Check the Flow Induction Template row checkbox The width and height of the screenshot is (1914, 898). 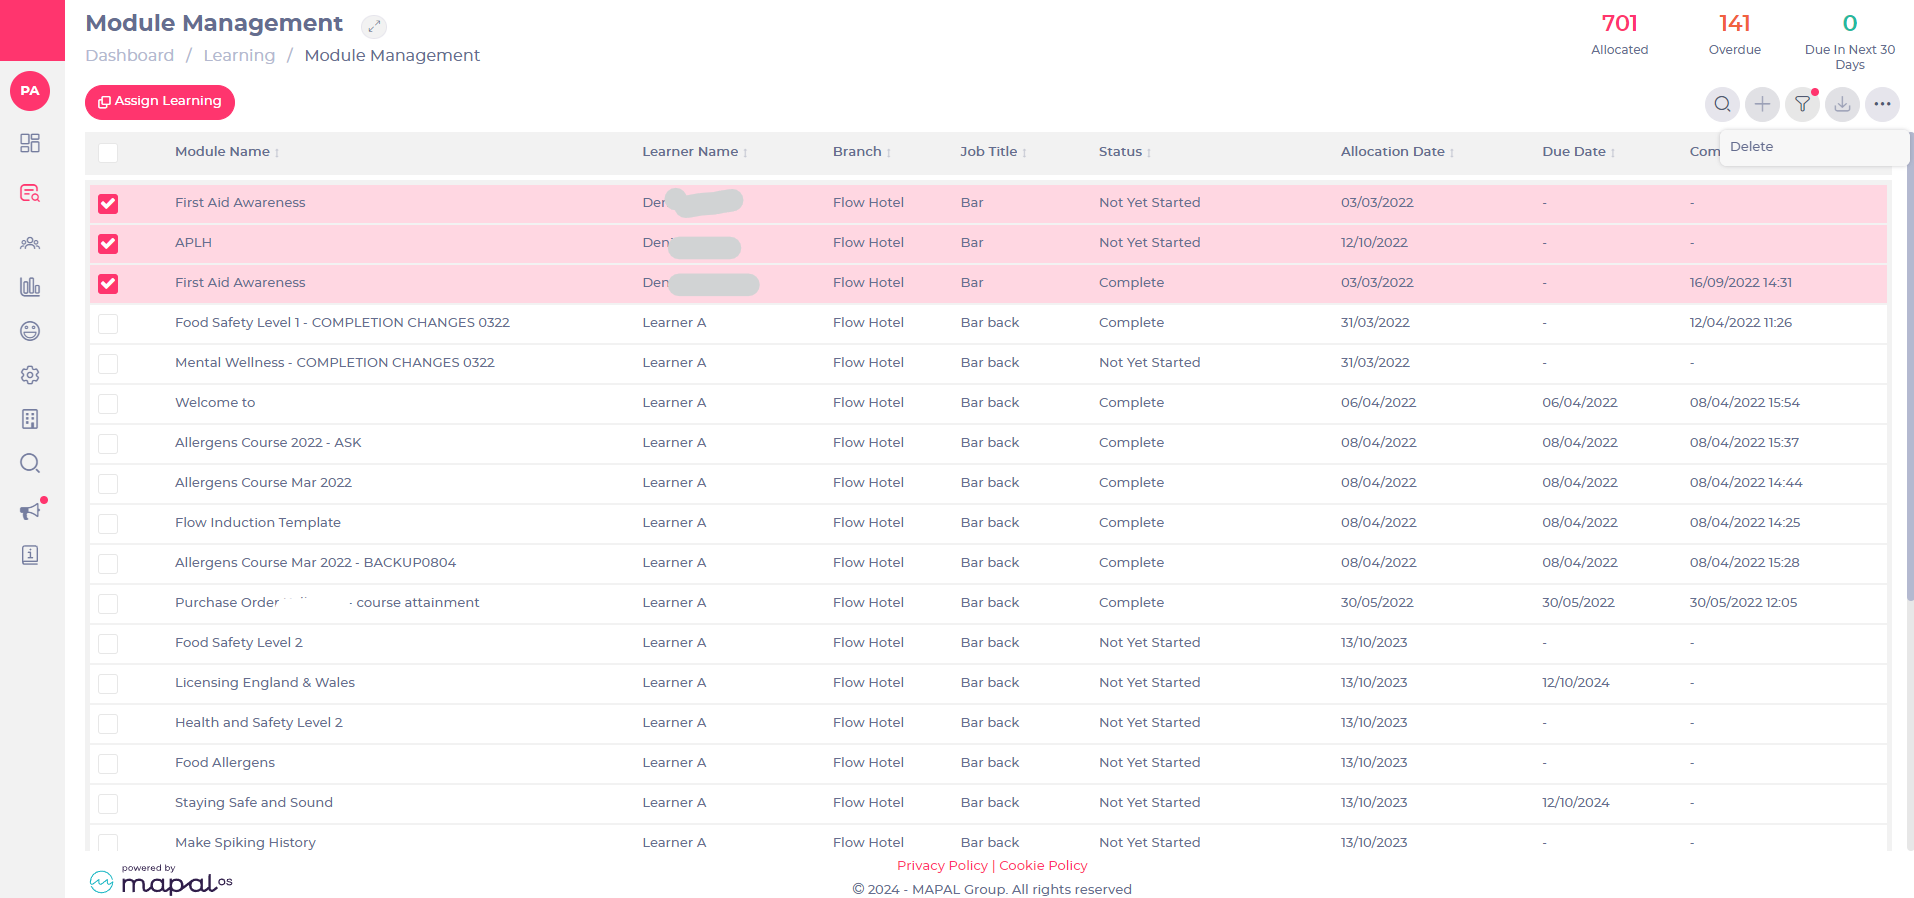pyautogui.click(x=108, y=524)
